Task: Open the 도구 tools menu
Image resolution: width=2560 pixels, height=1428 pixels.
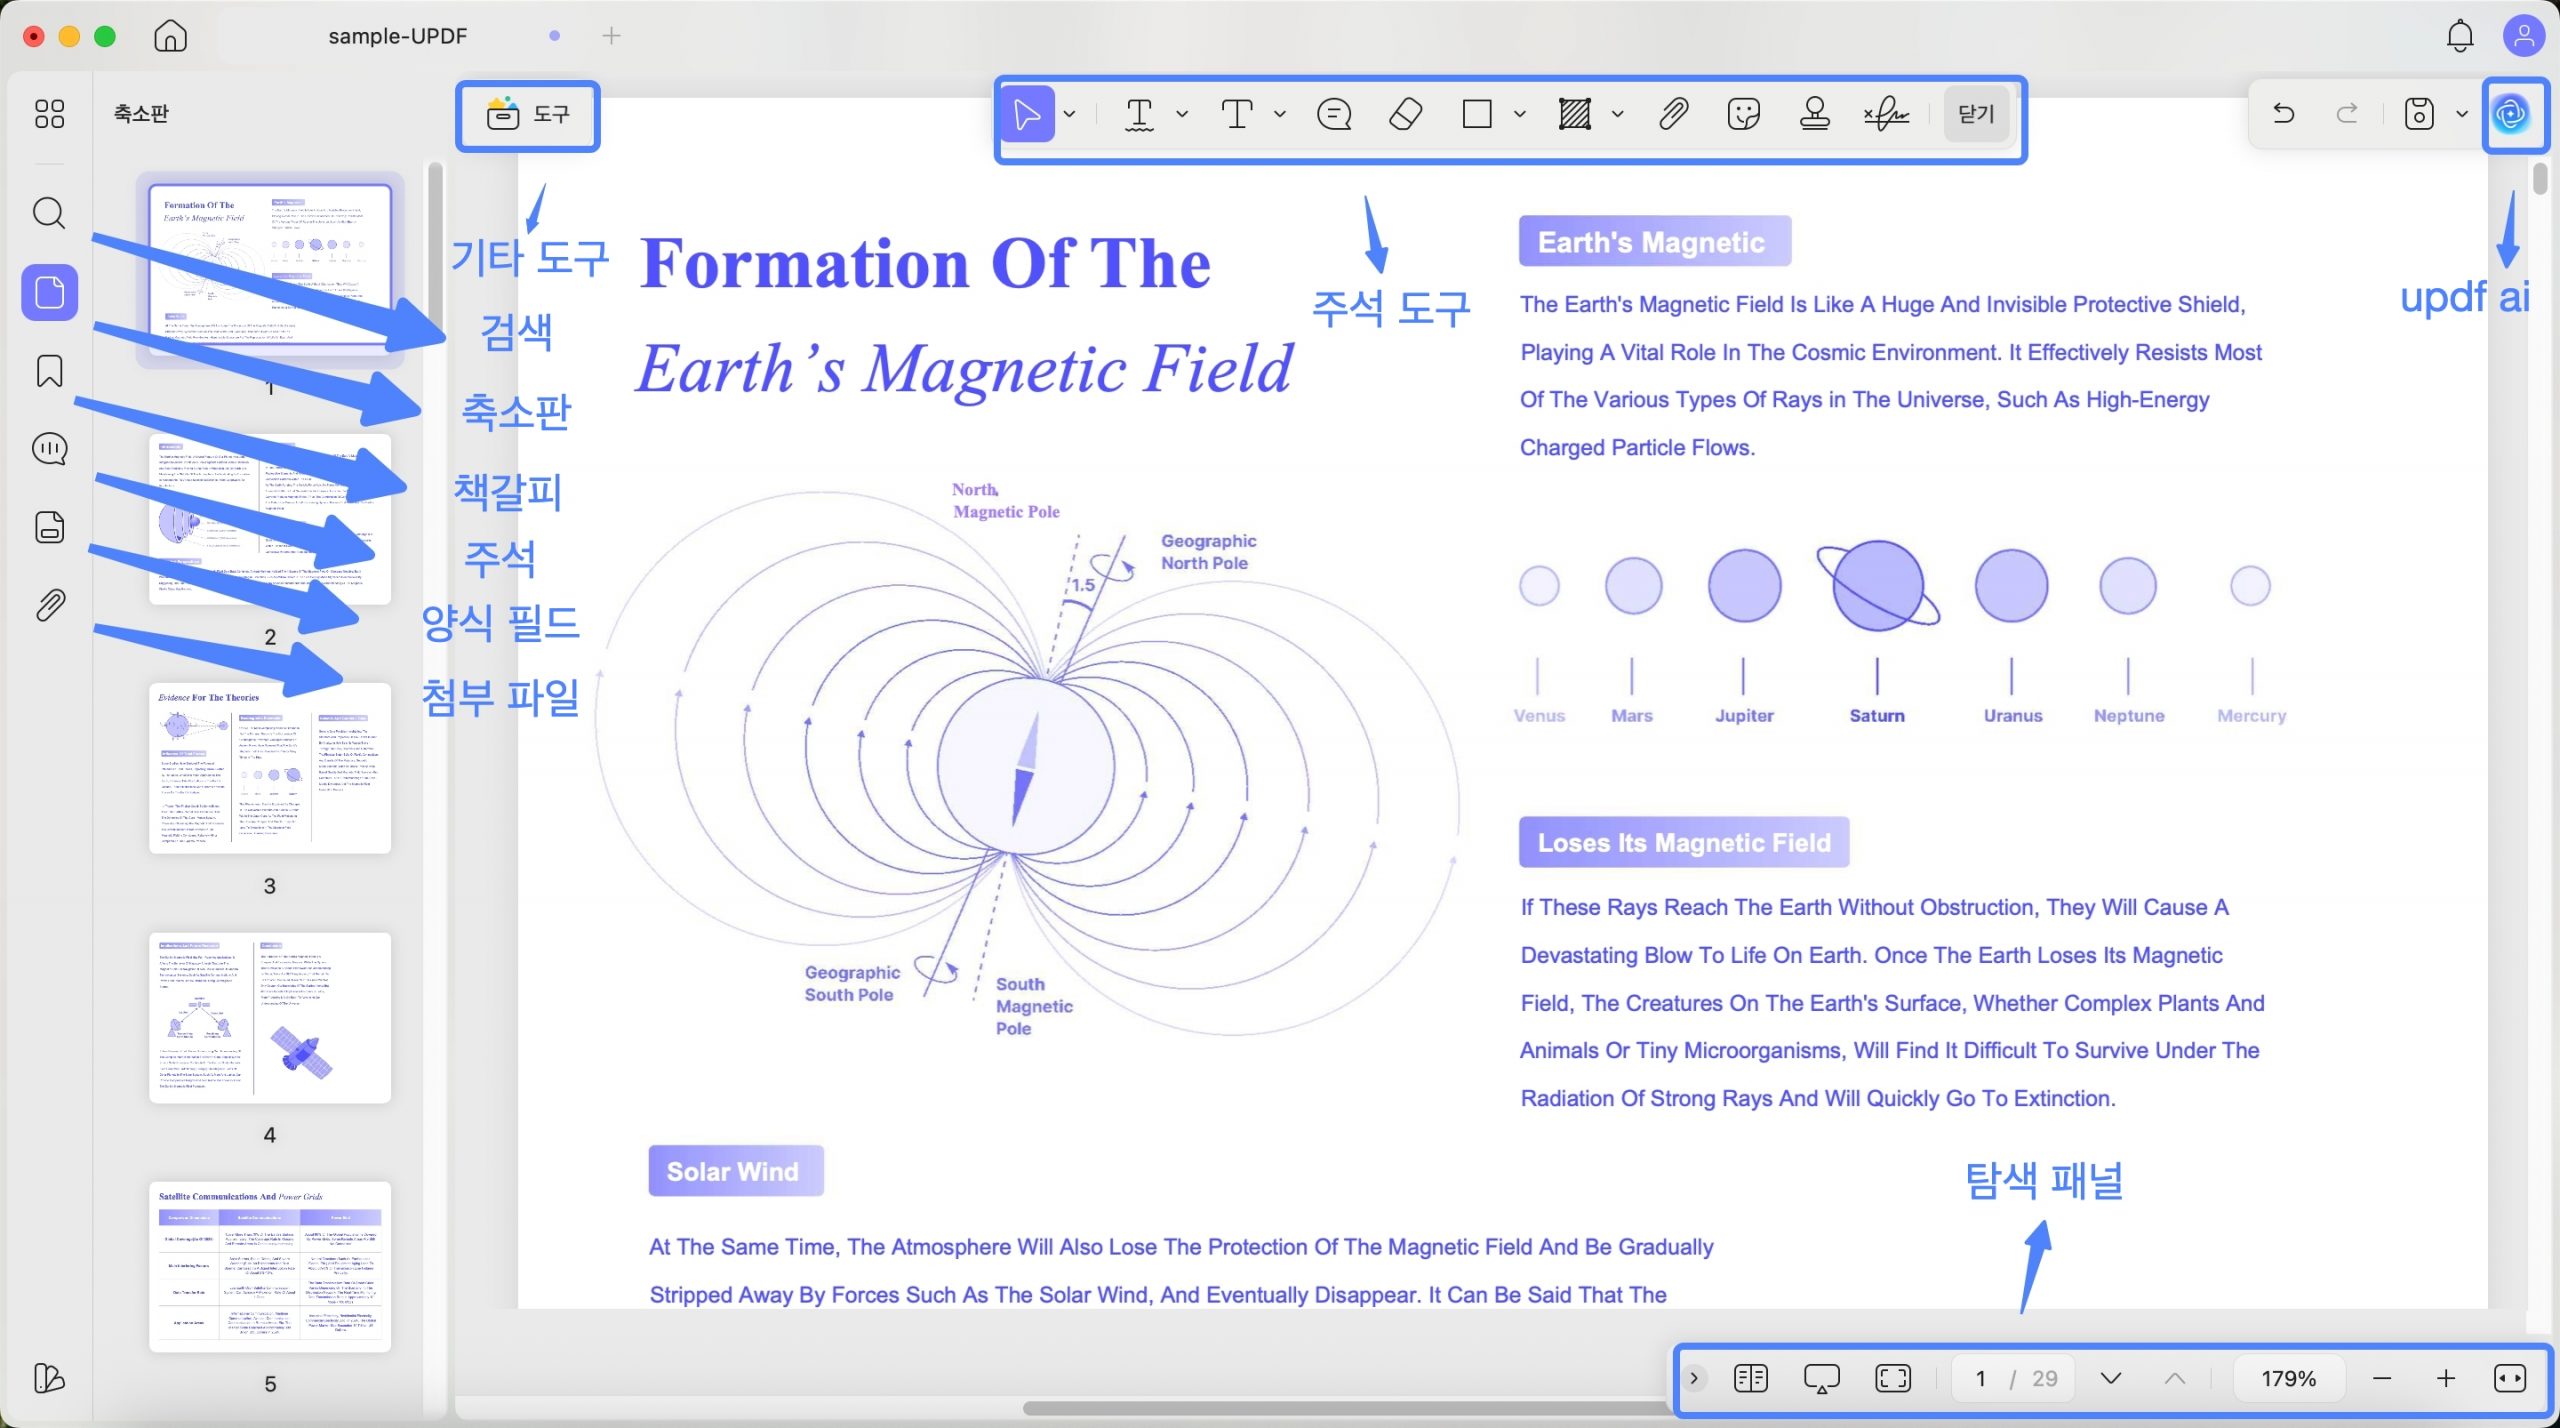Action: (528, 115)
